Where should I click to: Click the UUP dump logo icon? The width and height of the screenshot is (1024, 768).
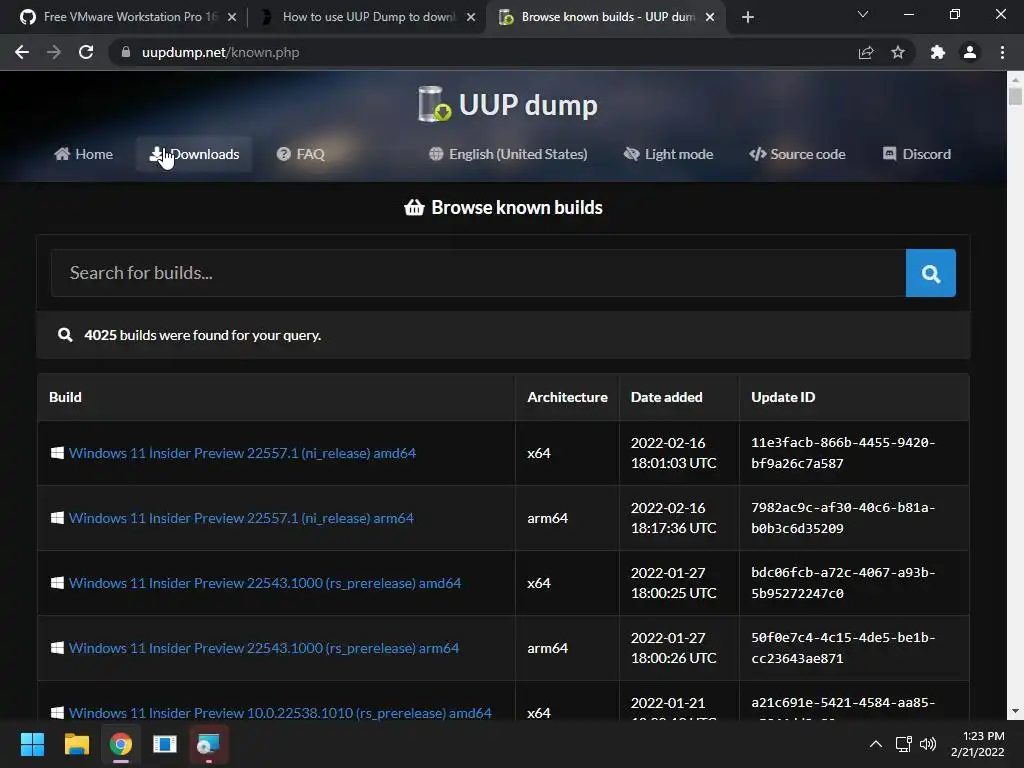click(434, 104)
